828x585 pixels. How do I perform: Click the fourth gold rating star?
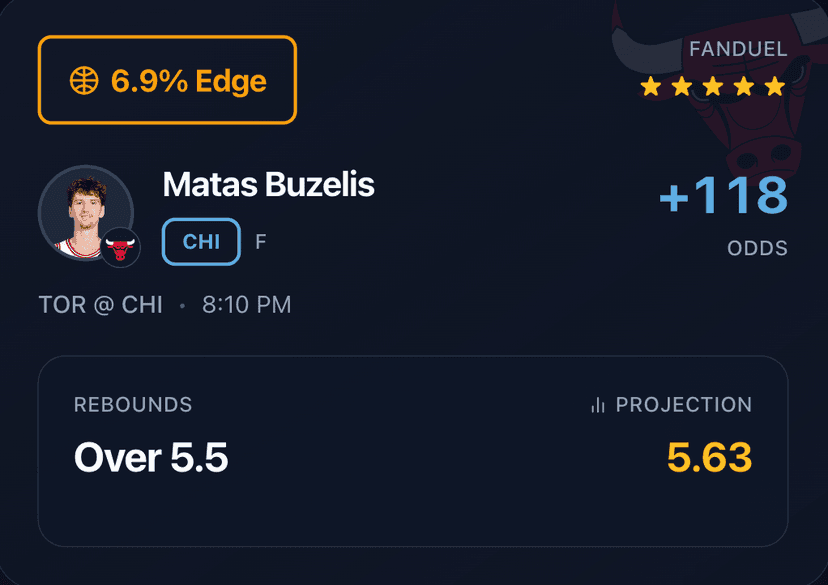(x=744, y=87)
